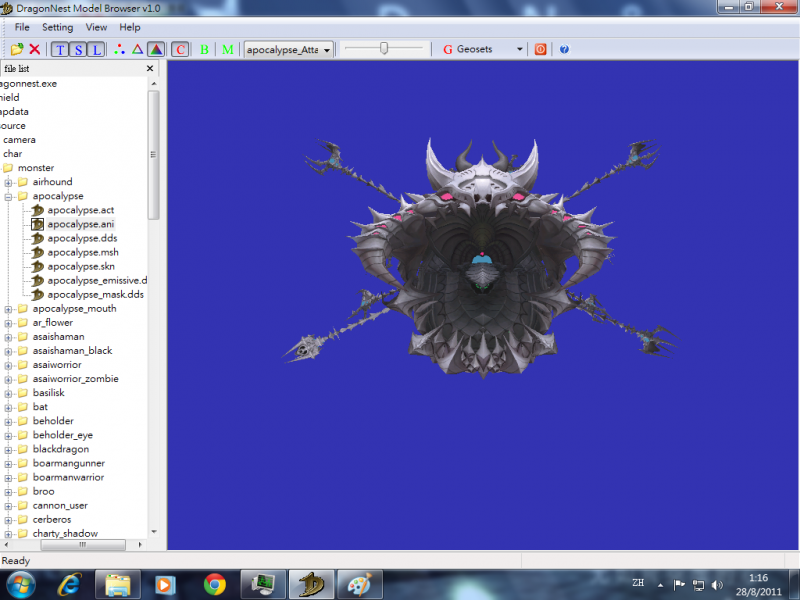Select the boarmanwarrior folder
Screen dimensions: 800x600
(68, 478)
